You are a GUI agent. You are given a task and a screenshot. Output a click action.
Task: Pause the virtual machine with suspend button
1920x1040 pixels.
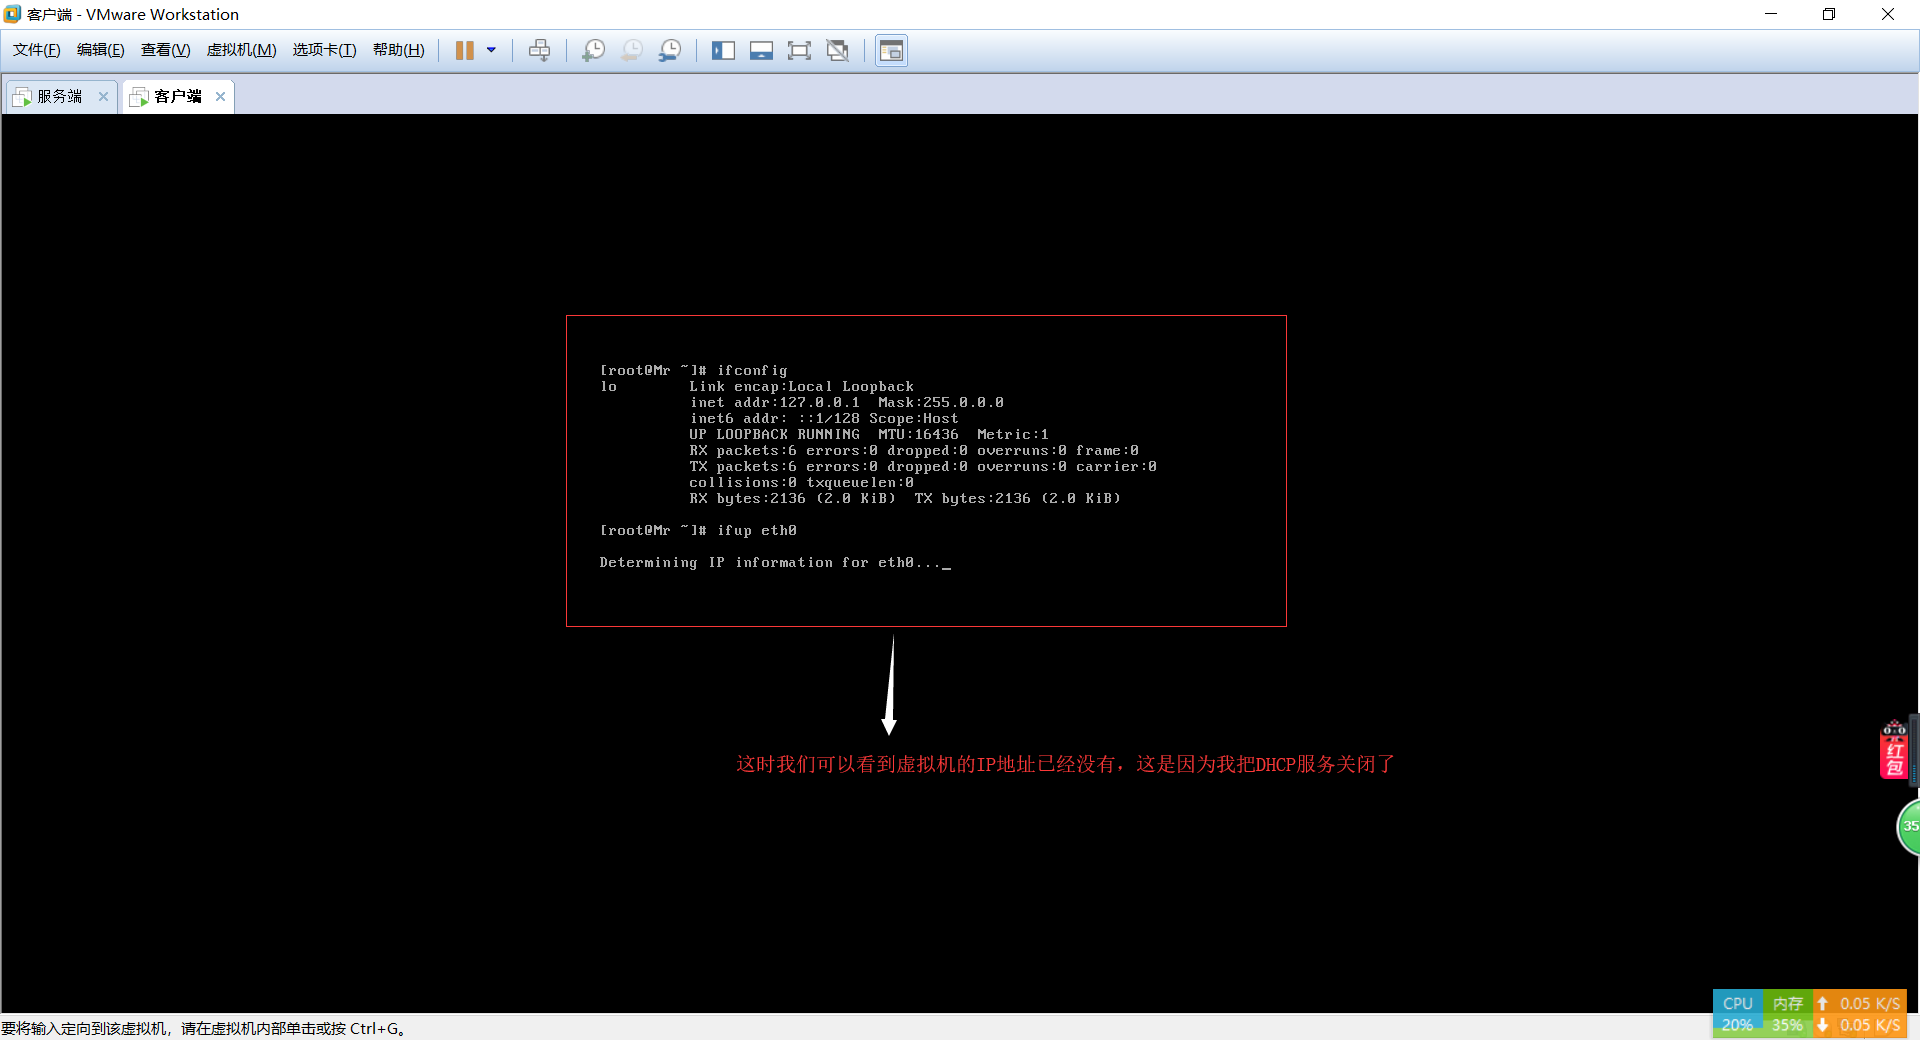coord(465,50)
